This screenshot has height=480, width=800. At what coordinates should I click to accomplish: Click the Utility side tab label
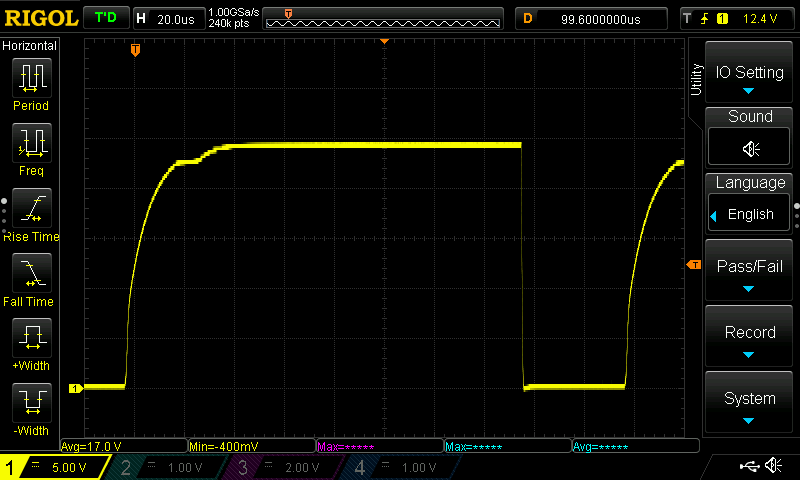(697, 79)
